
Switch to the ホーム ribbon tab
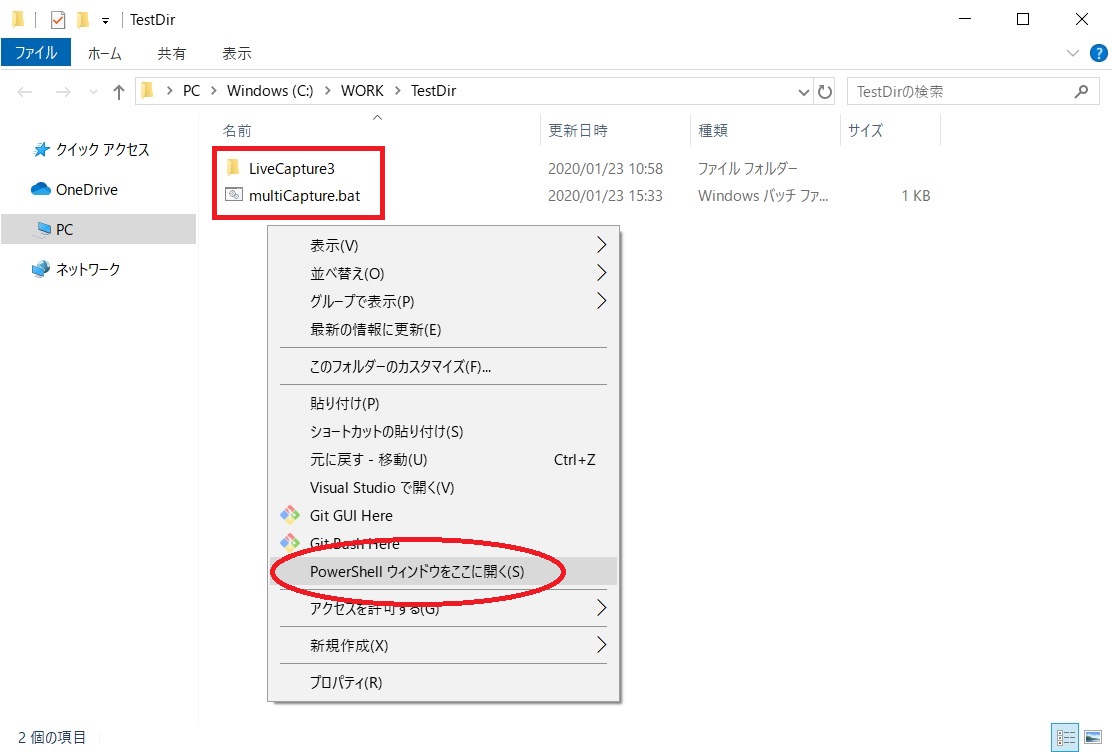104,53
